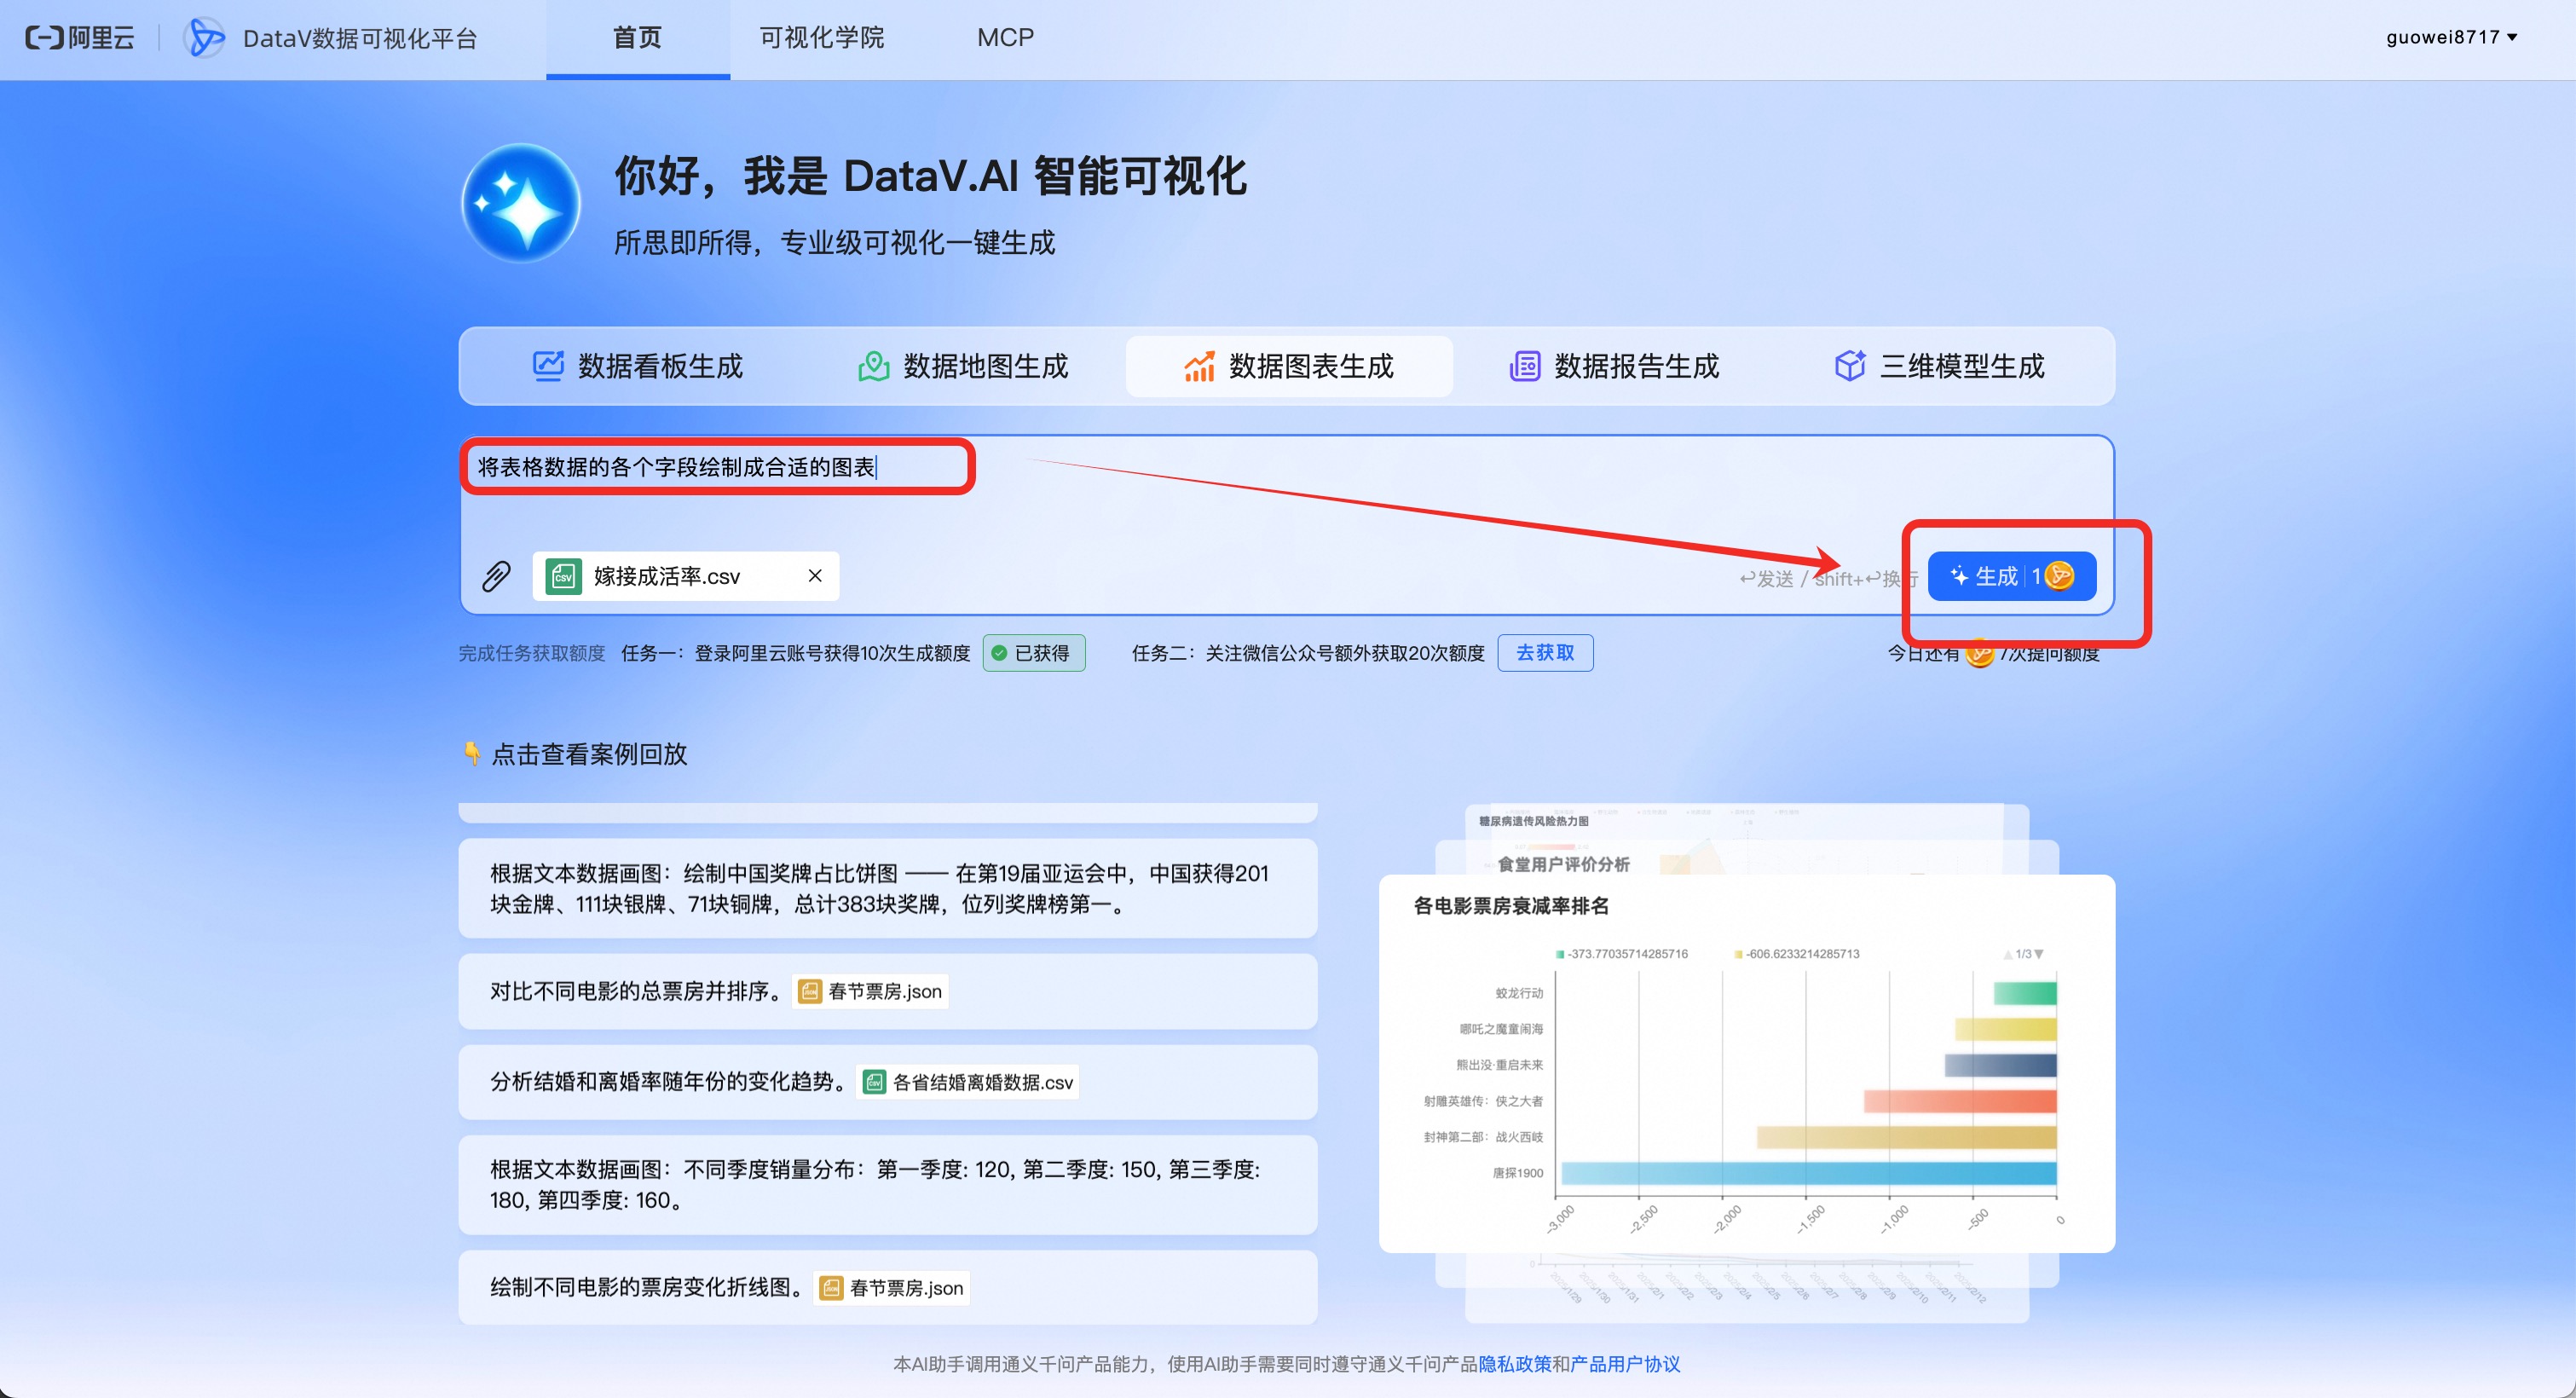The image size is (2576, 1398).
Task: Click the 已获得 status badge
Action: point(1033,653)
